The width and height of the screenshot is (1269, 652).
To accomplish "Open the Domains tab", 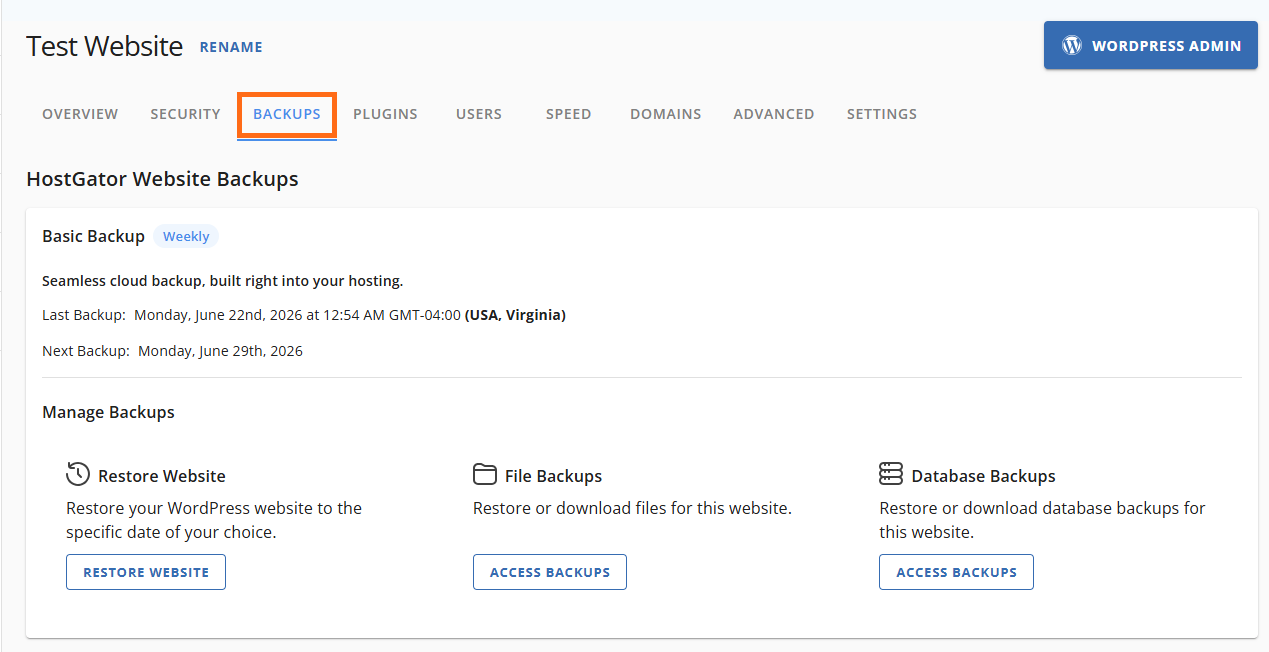I will coord(665,114).
